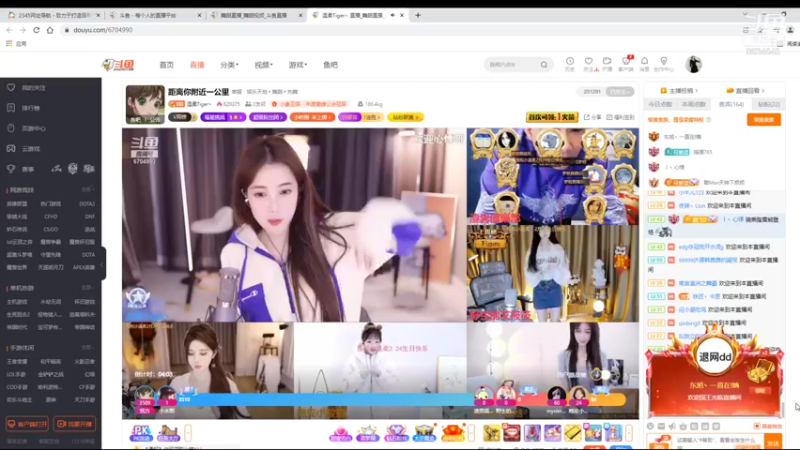Click the orange 客户端打开 button in sidebar
This screenshot has height=450, width=800.
pyautogui.click(x=27, y=424)
